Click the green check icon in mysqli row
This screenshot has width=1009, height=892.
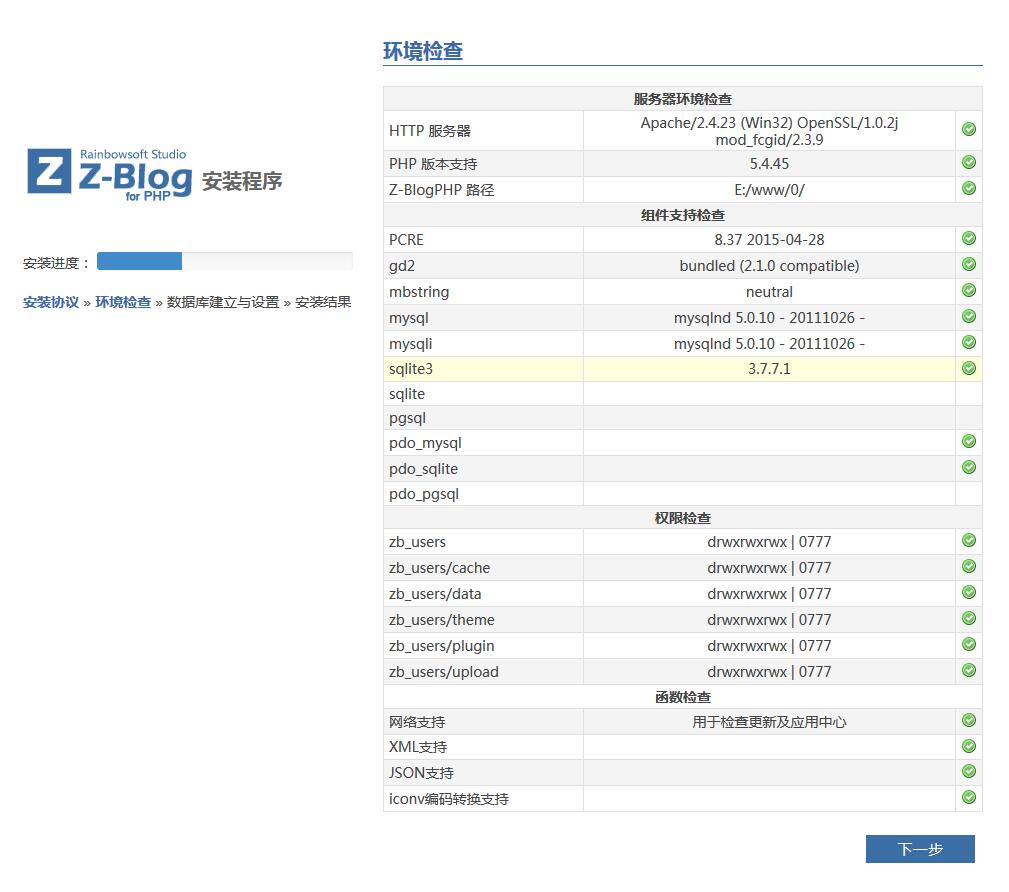click(968, 342)
